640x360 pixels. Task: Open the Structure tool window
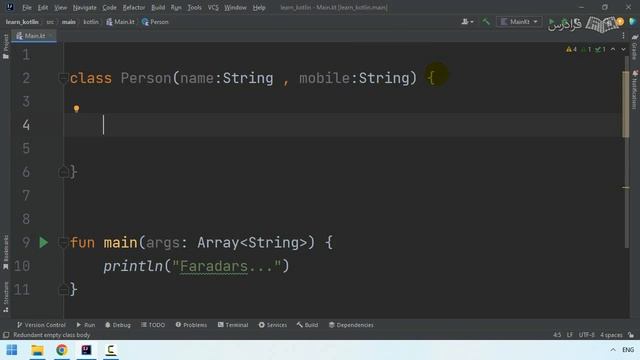point(5,296)
